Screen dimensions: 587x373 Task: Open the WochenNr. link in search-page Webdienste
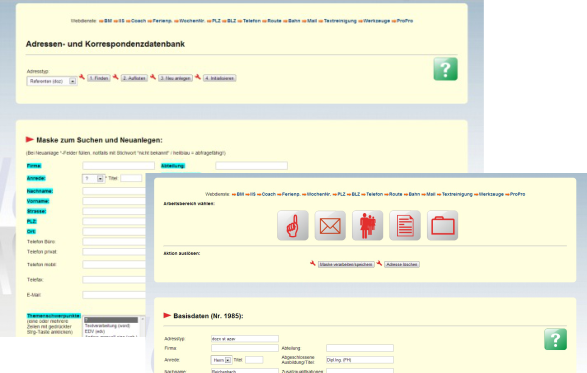coord(192,21)
